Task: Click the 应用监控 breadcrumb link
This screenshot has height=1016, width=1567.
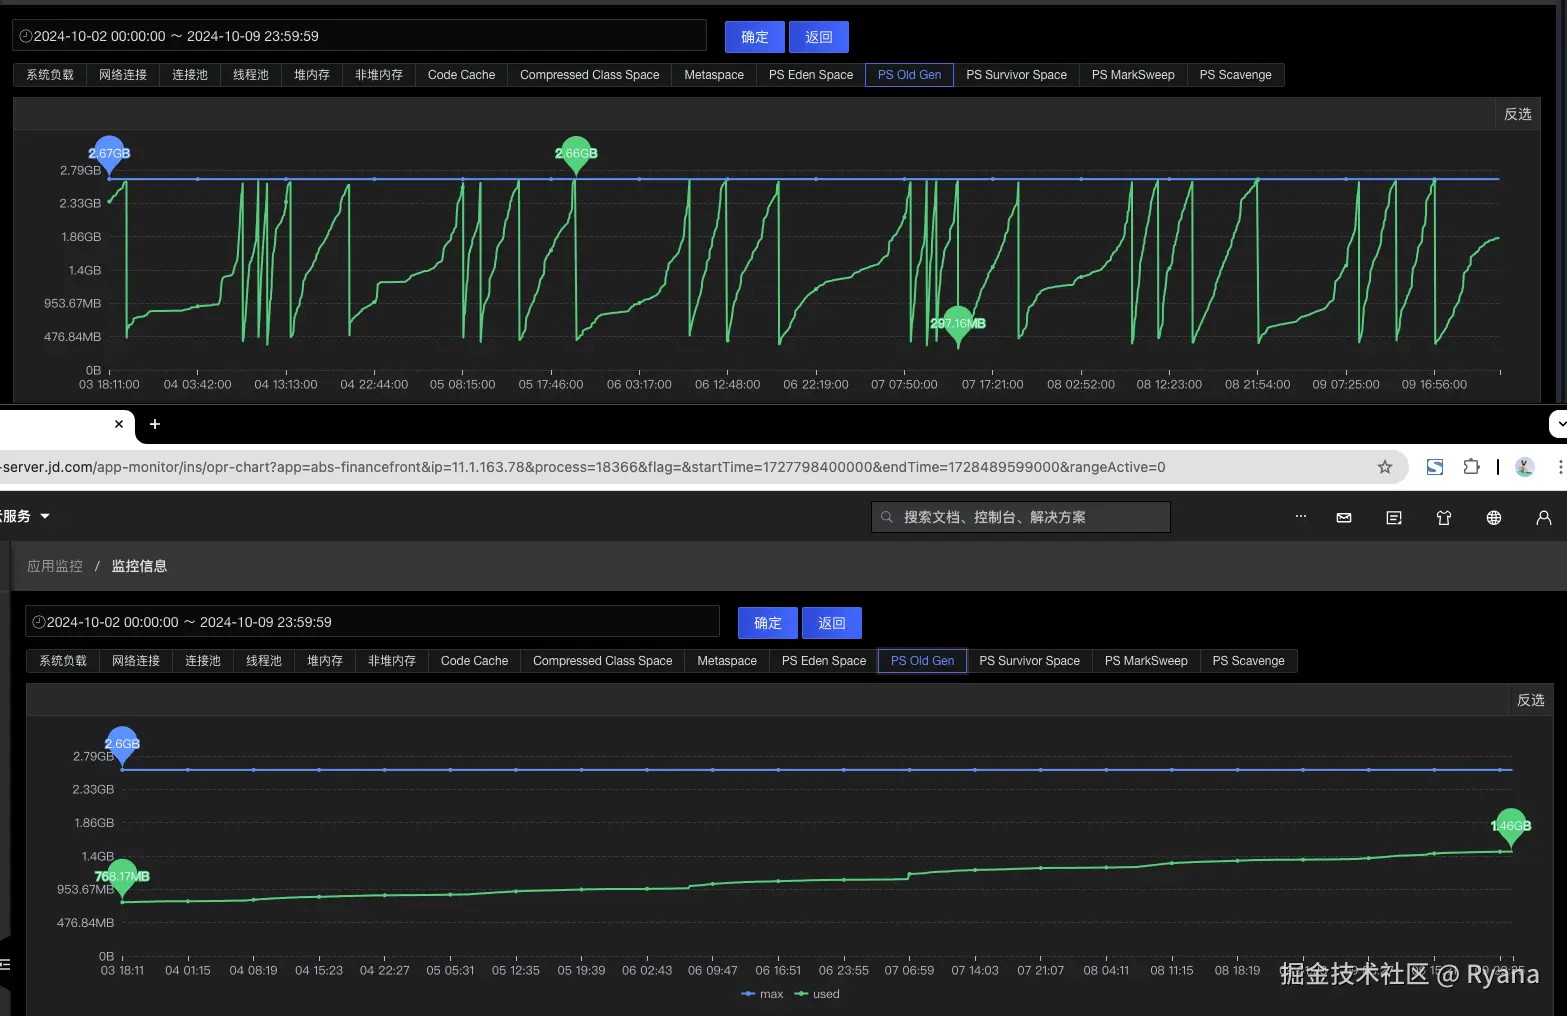Action: tap(55, 566)
